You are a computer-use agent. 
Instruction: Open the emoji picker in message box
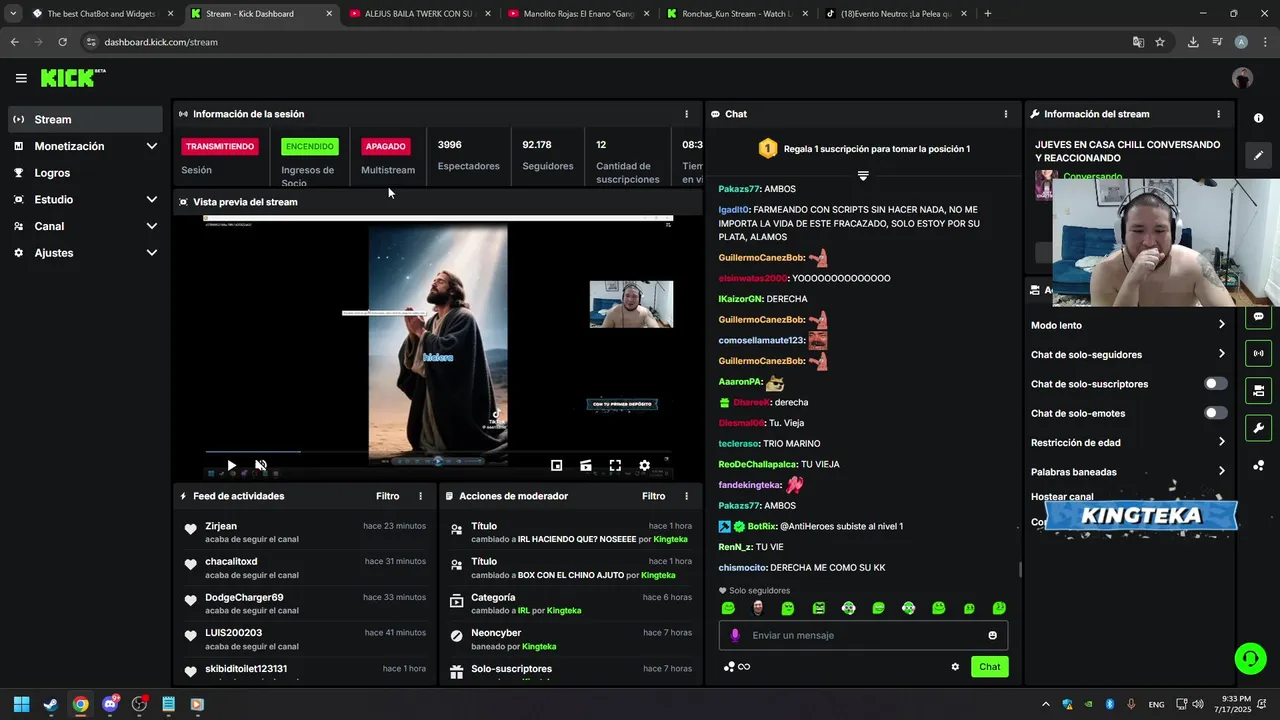[x=992, y=635]
